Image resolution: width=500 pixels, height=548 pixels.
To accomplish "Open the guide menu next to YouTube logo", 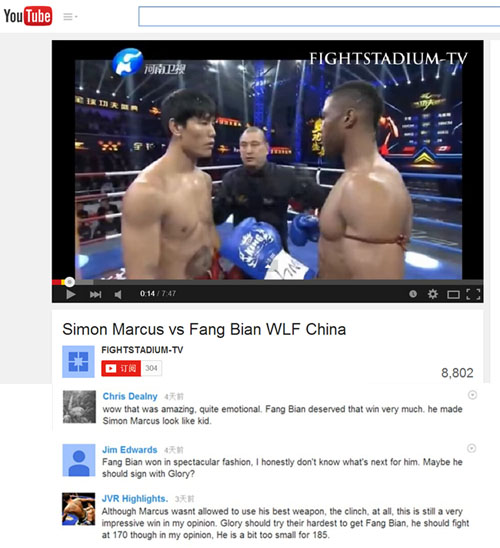I will [70, 17].
